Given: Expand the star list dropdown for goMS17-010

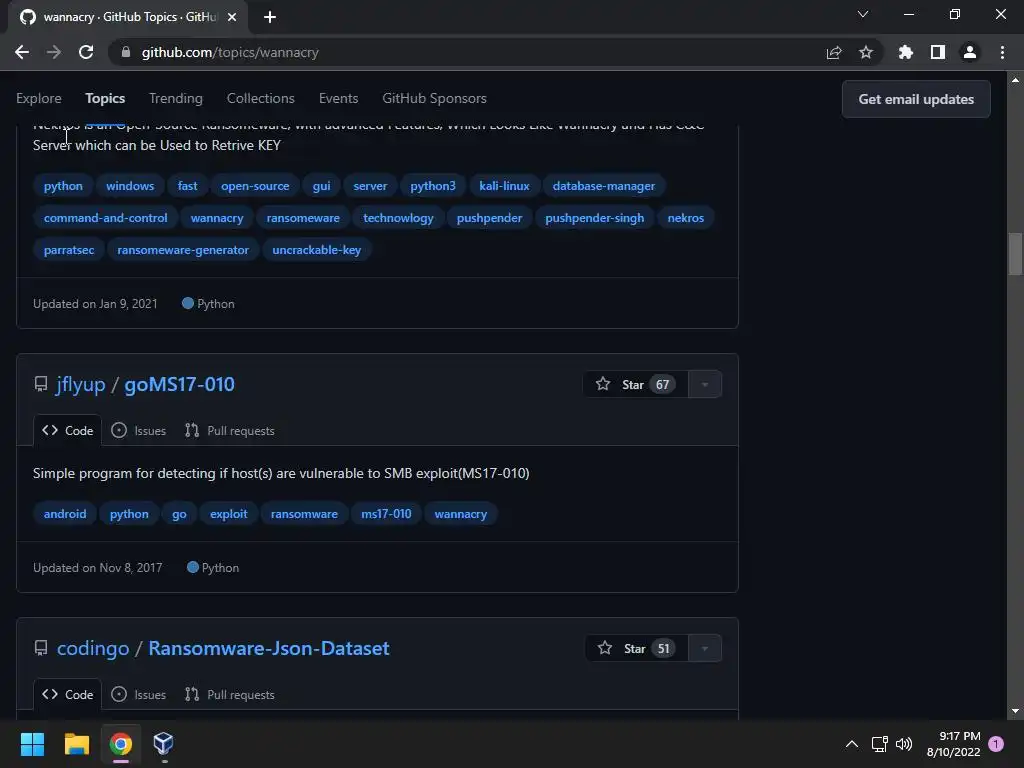Looking at the screenshot, I should click(705, 384).
